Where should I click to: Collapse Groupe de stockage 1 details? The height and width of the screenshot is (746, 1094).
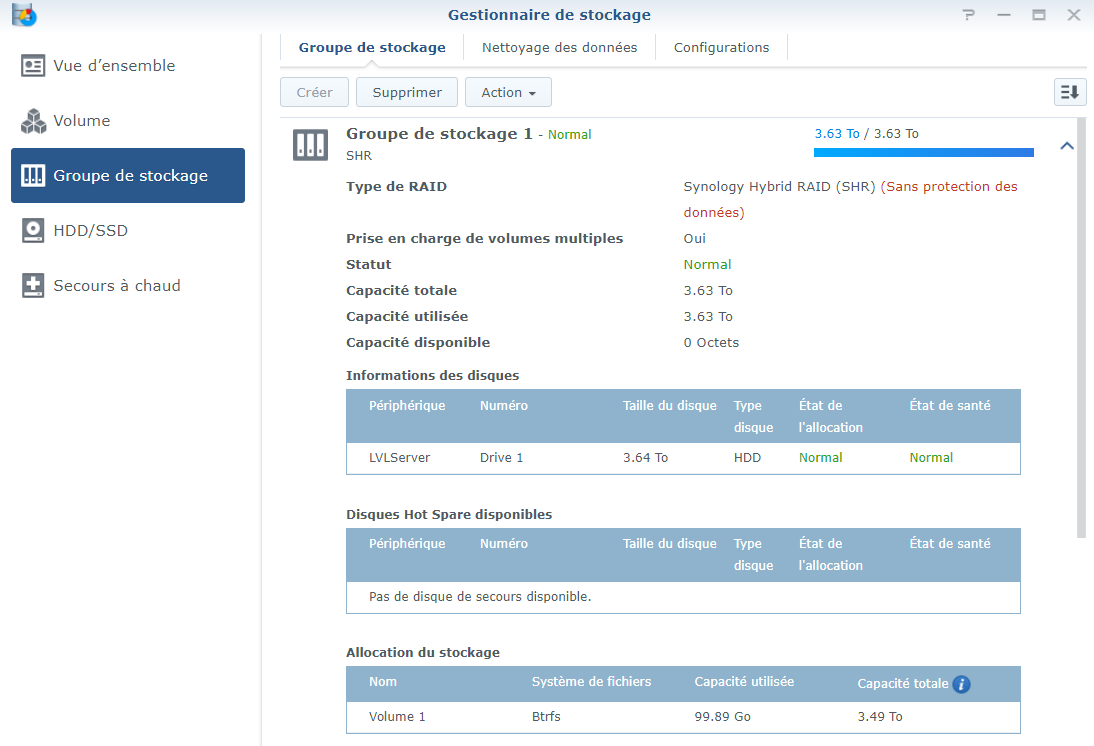coord(1067,146)
